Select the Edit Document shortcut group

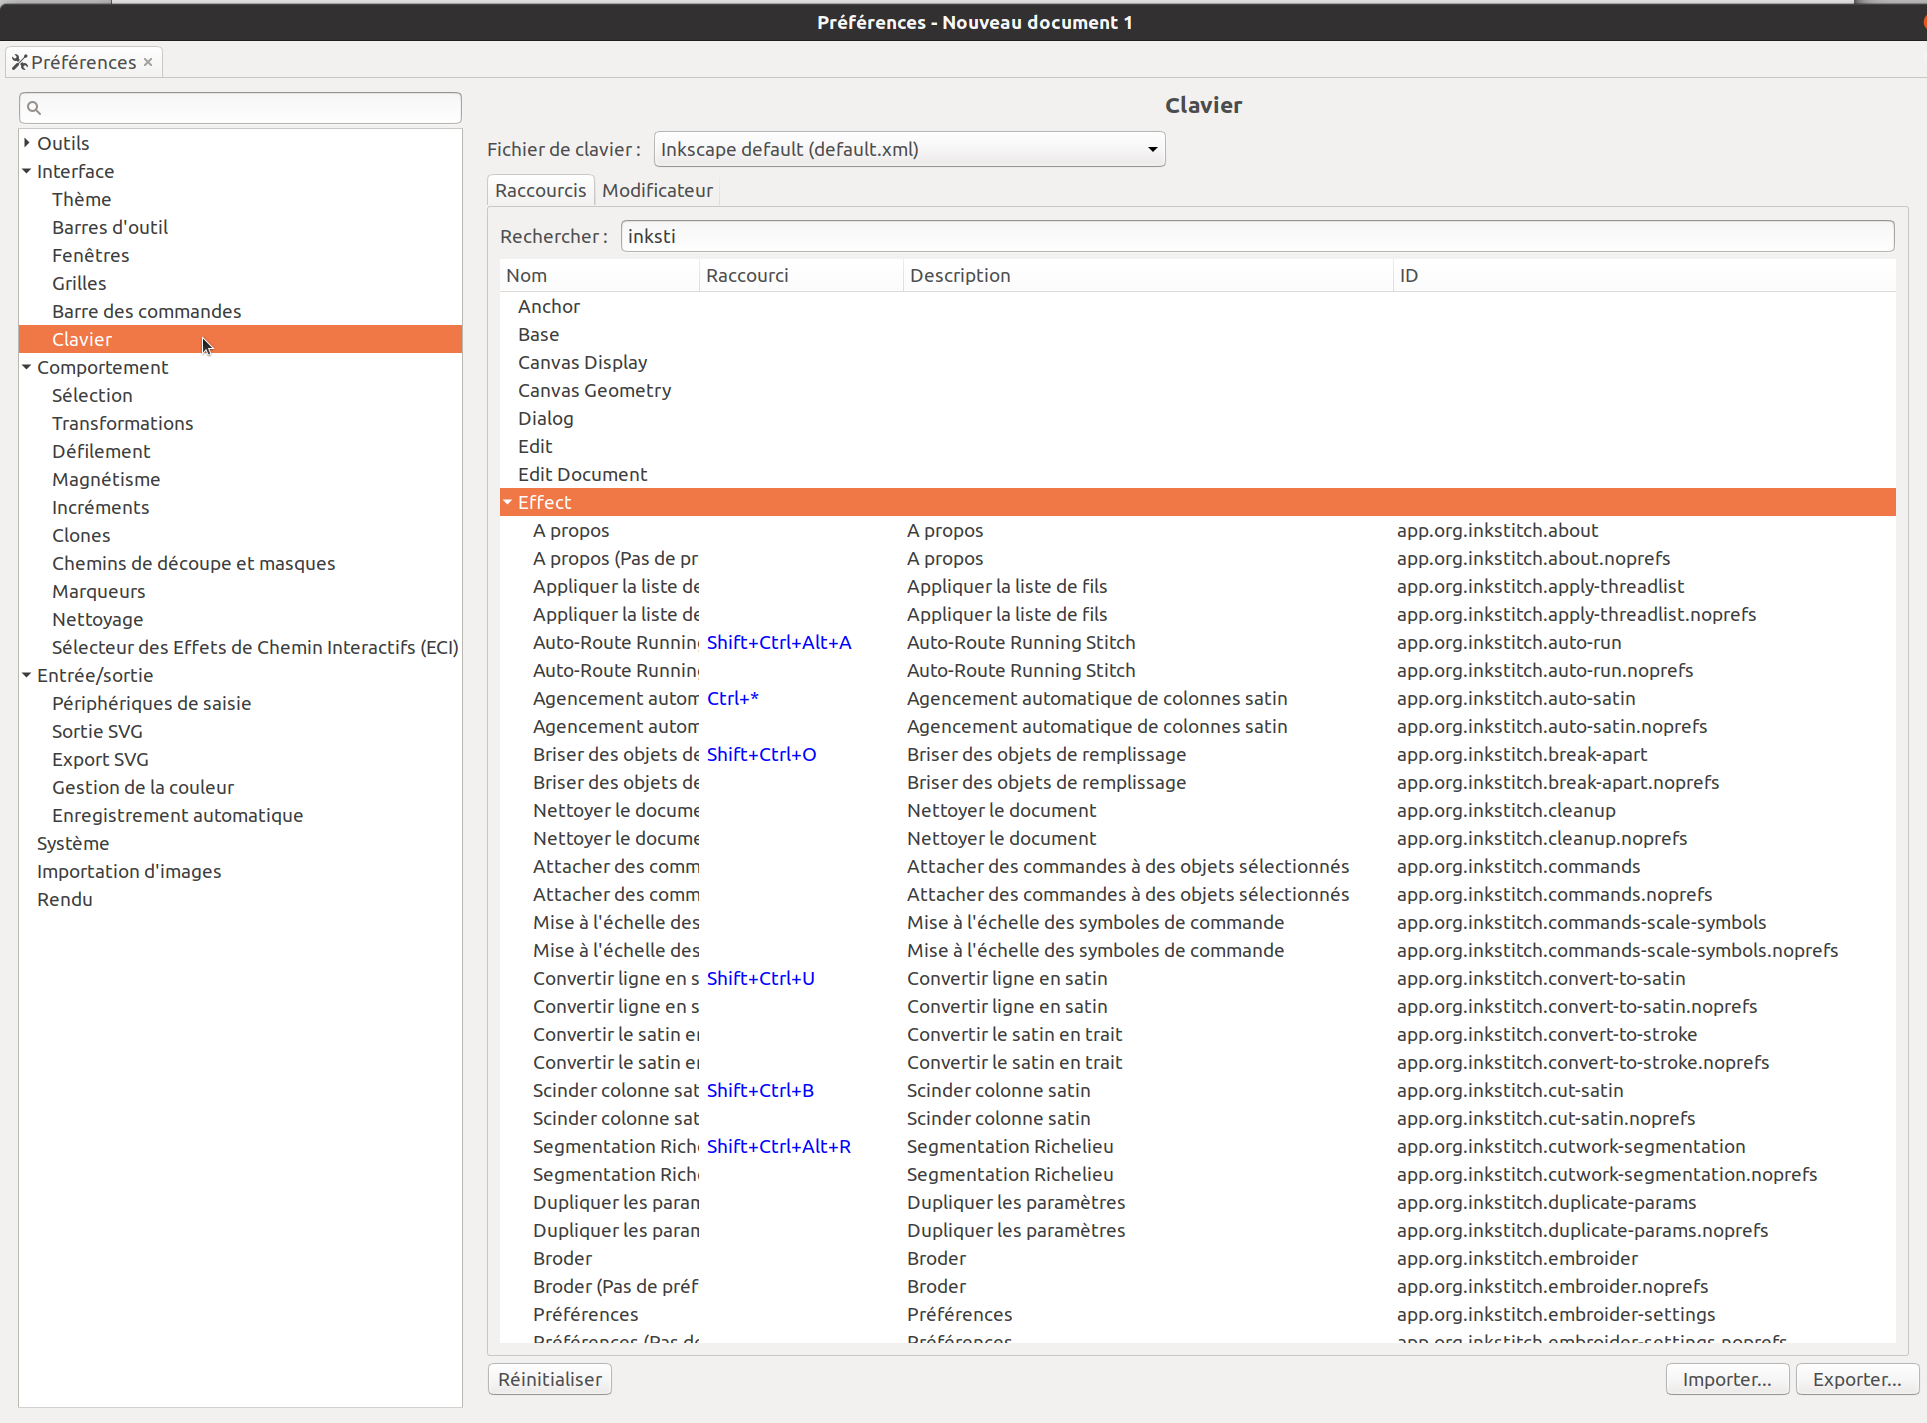[582, 474]
